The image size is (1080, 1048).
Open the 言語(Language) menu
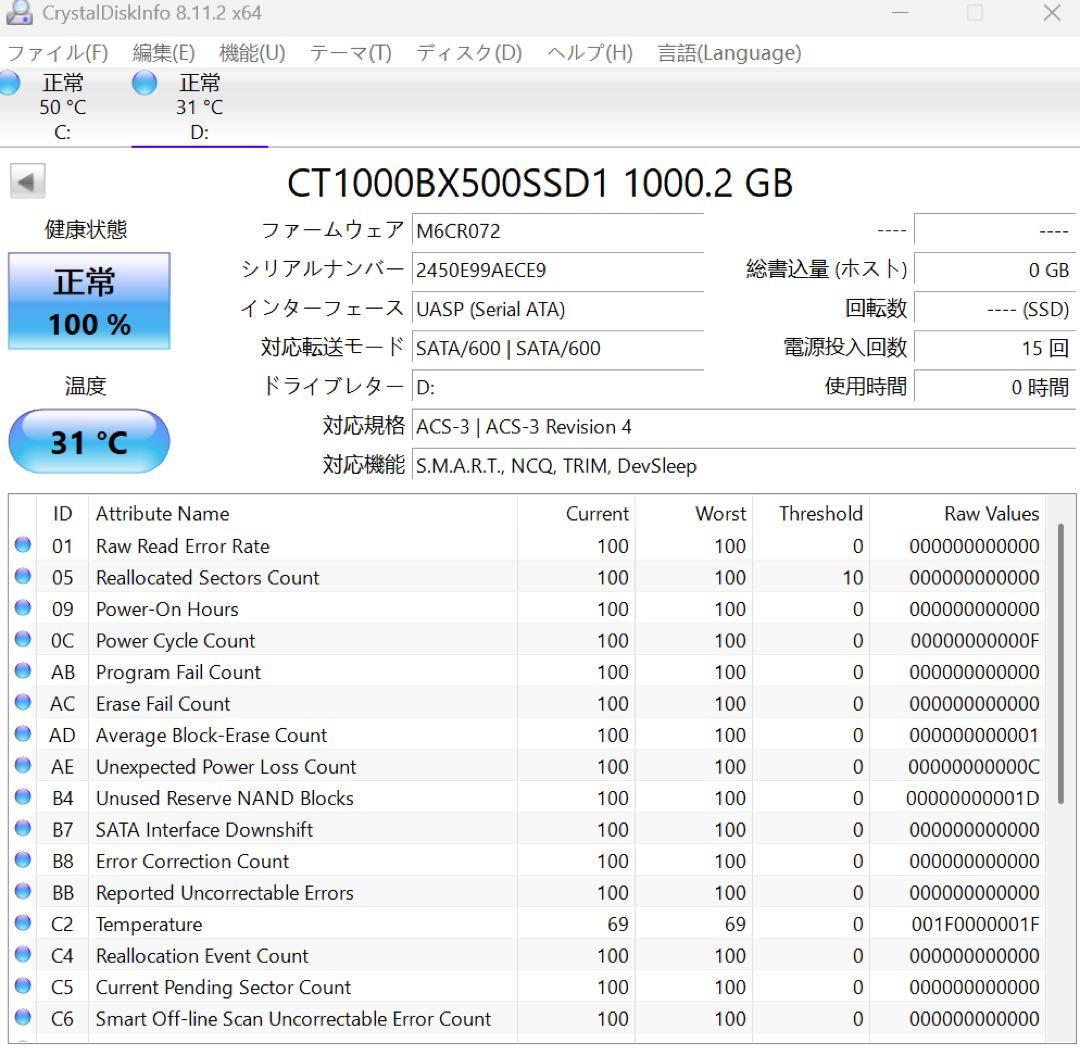[728, 53]
